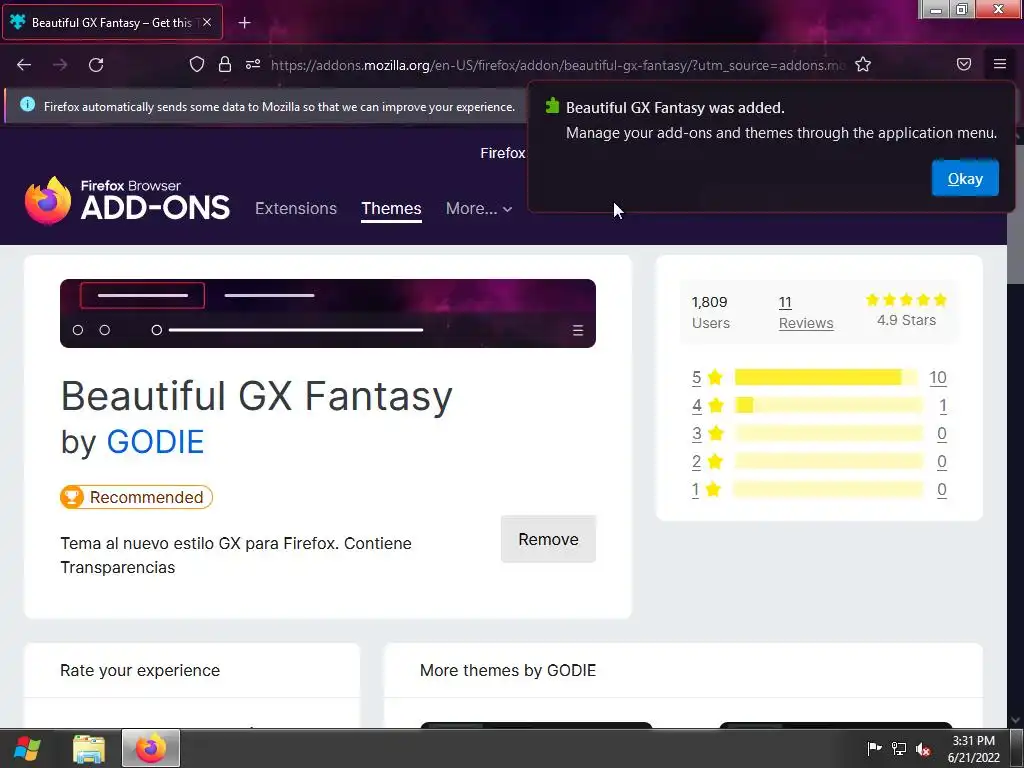This screenshot has width=1024, height=768.
Task: Click the Back navigation arrow
Action: point(24,65)
